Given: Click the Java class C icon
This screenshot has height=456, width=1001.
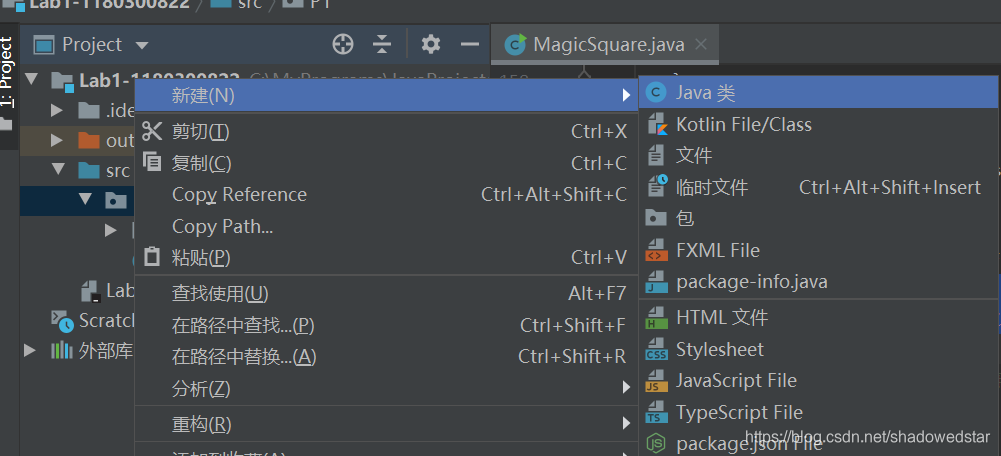Looking at the screenshot, I should tap(656, 93).
